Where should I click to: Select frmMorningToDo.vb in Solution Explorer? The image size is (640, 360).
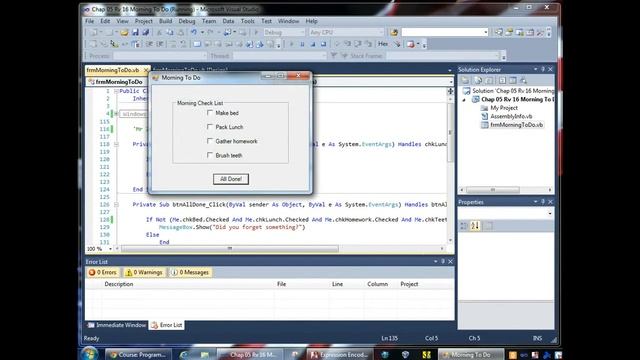516,125
